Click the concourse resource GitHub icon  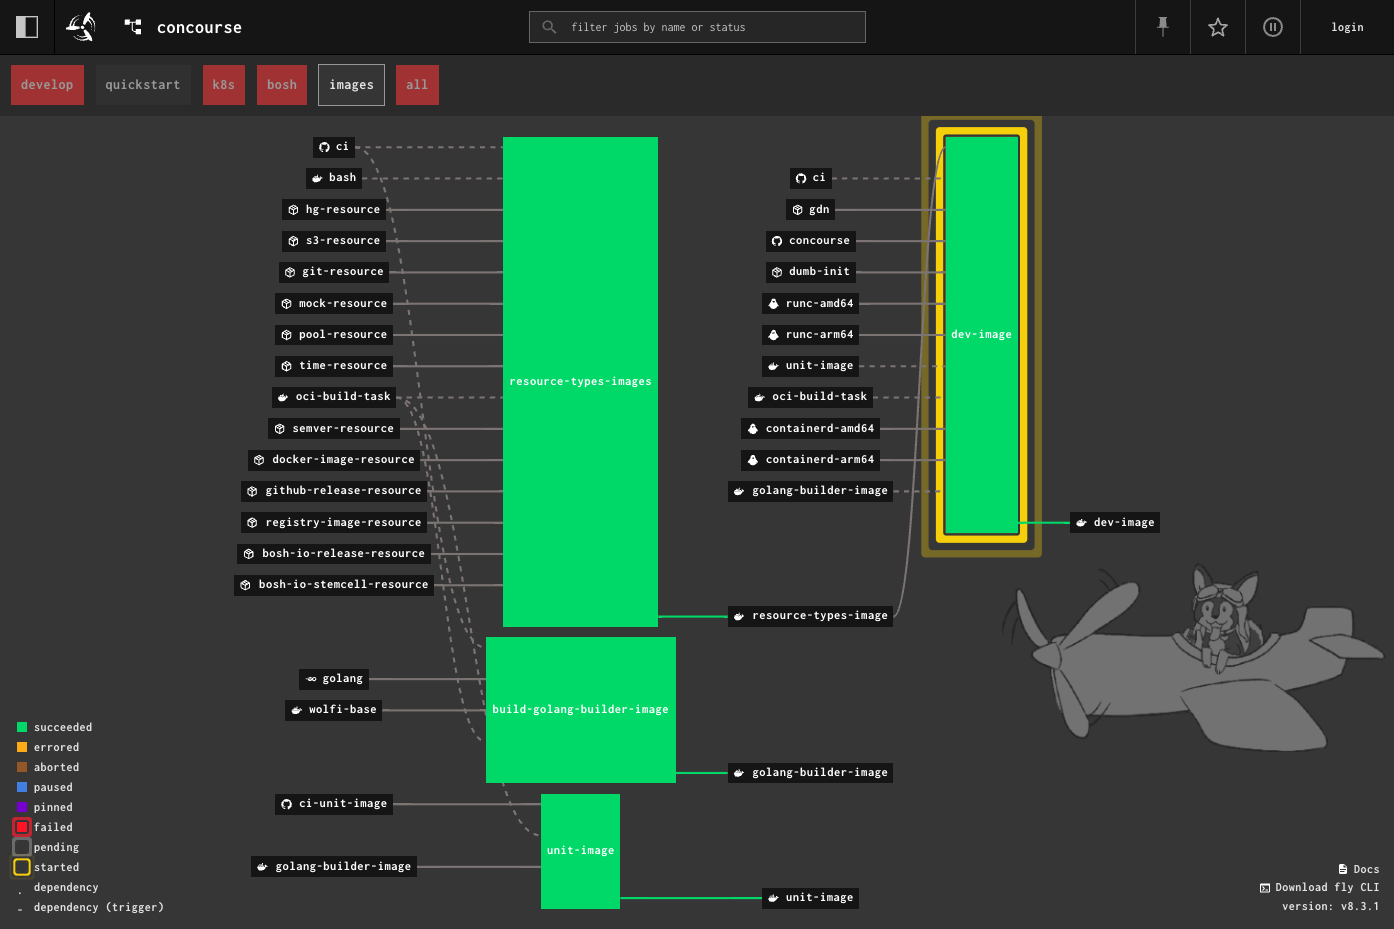click(777, 241)
